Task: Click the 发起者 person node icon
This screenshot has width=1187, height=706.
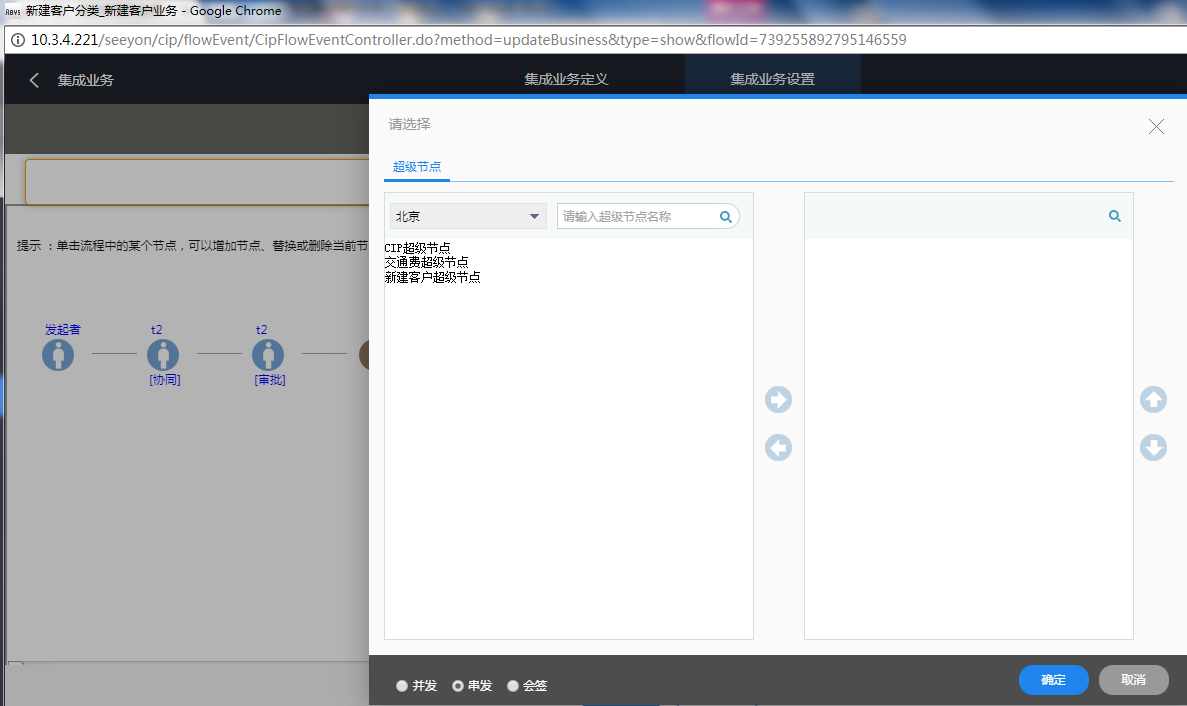Action: tap(58, 355)
